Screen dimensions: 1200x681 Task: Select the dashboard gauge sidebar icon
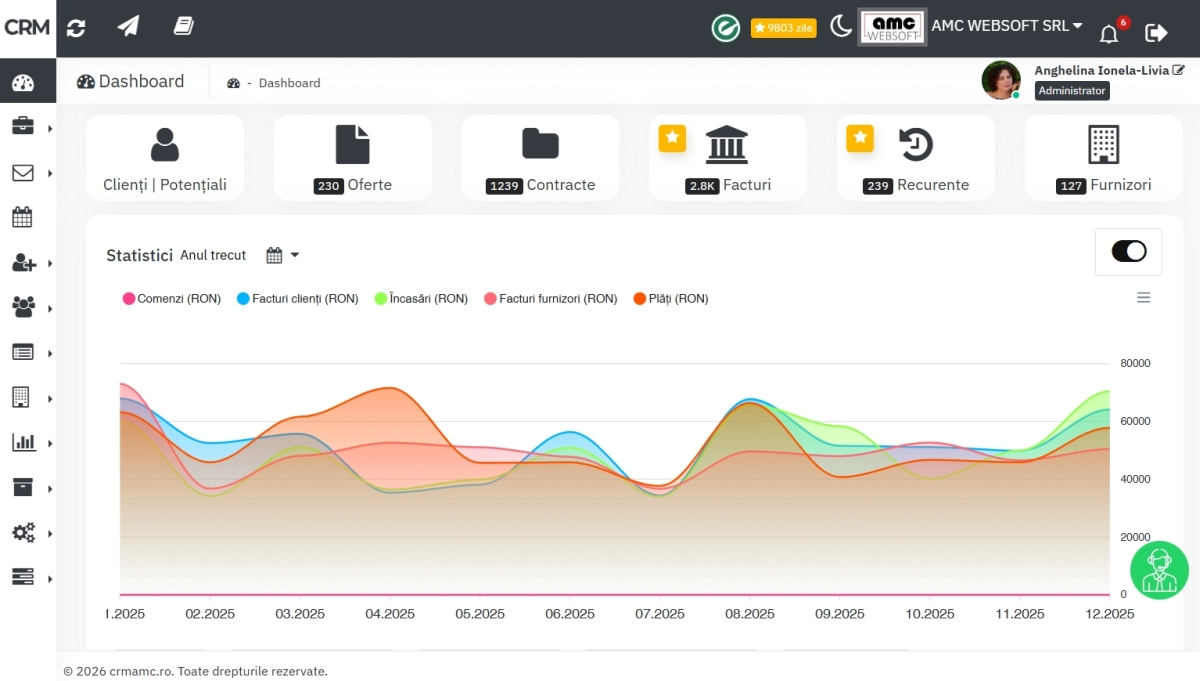pos(23,84)
